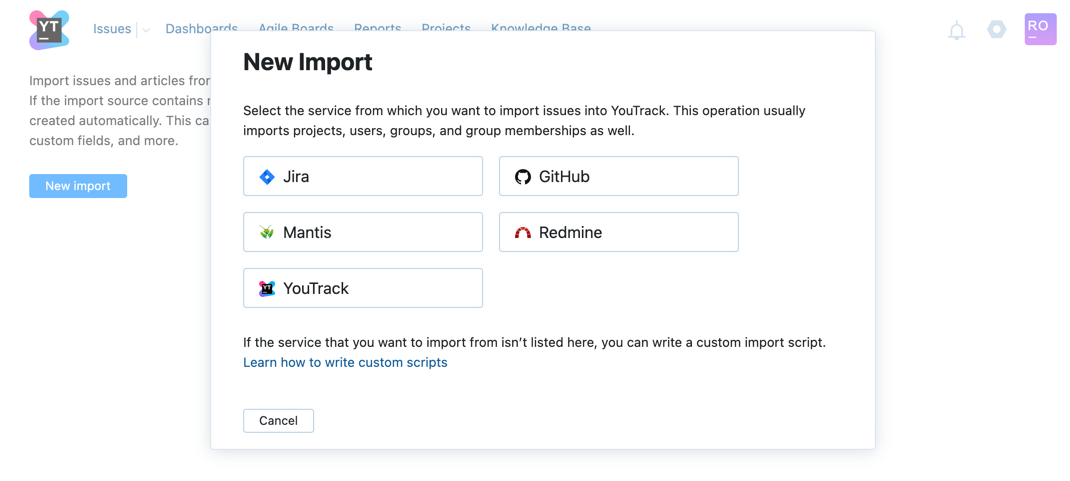
Task: Click the GitHub octocat icon
Action: (x=523, y=177)
